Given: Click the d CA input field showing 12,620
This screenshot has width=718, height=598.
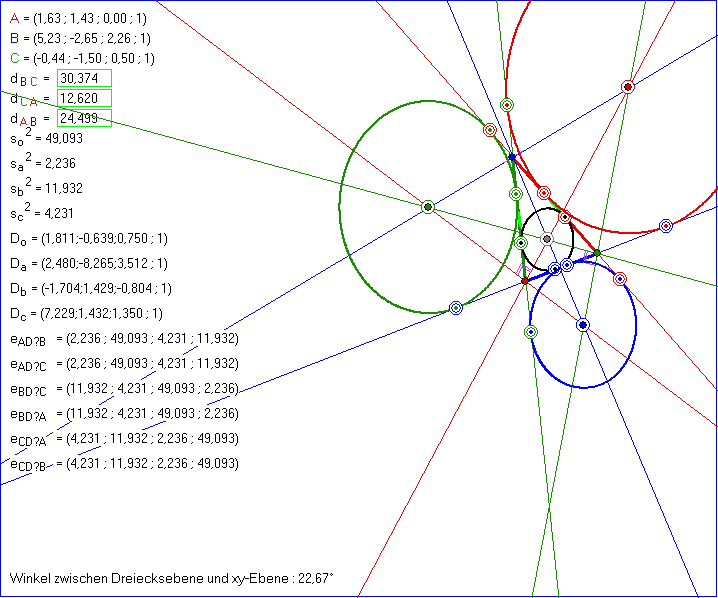Looking at the screenshot, I should tap(84, 98).
